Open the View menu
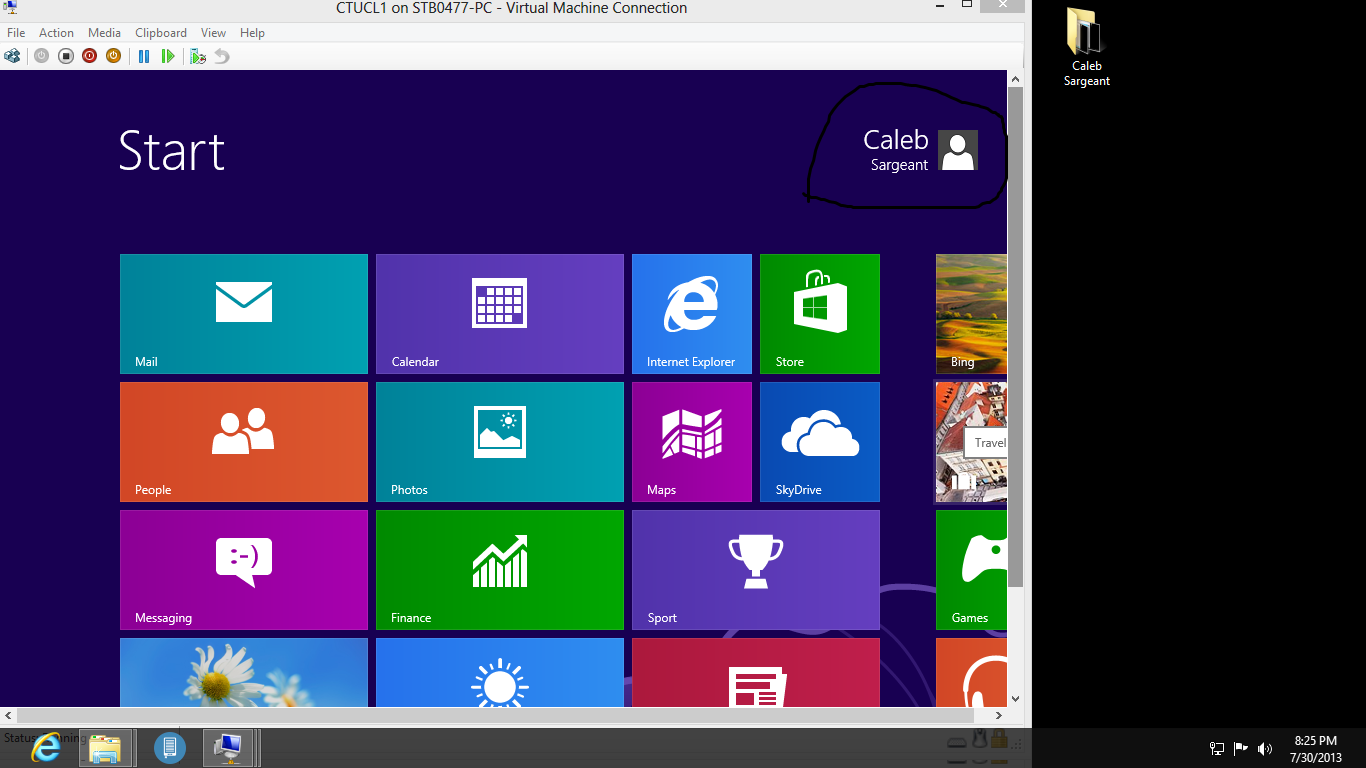The image size is (1366, 768). (213, 33)
